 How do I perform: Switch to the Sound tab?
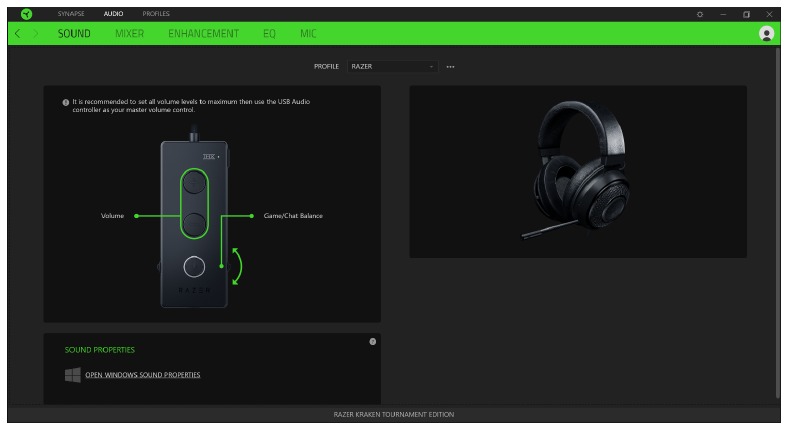point(74,34)
